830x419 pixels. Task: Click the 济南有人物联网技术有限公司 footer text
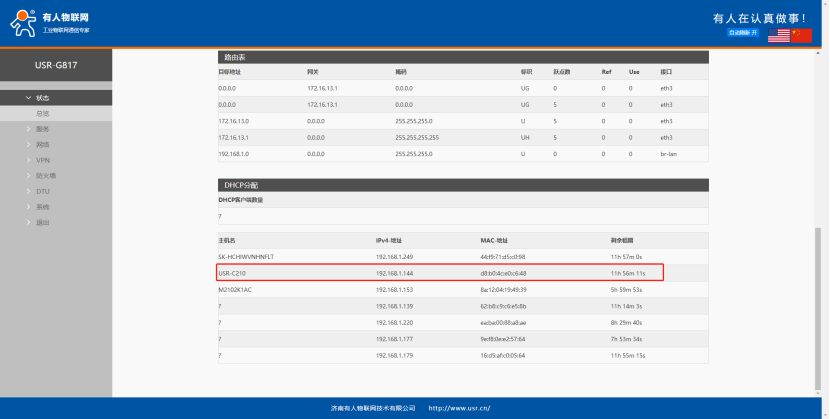[373, 408]
